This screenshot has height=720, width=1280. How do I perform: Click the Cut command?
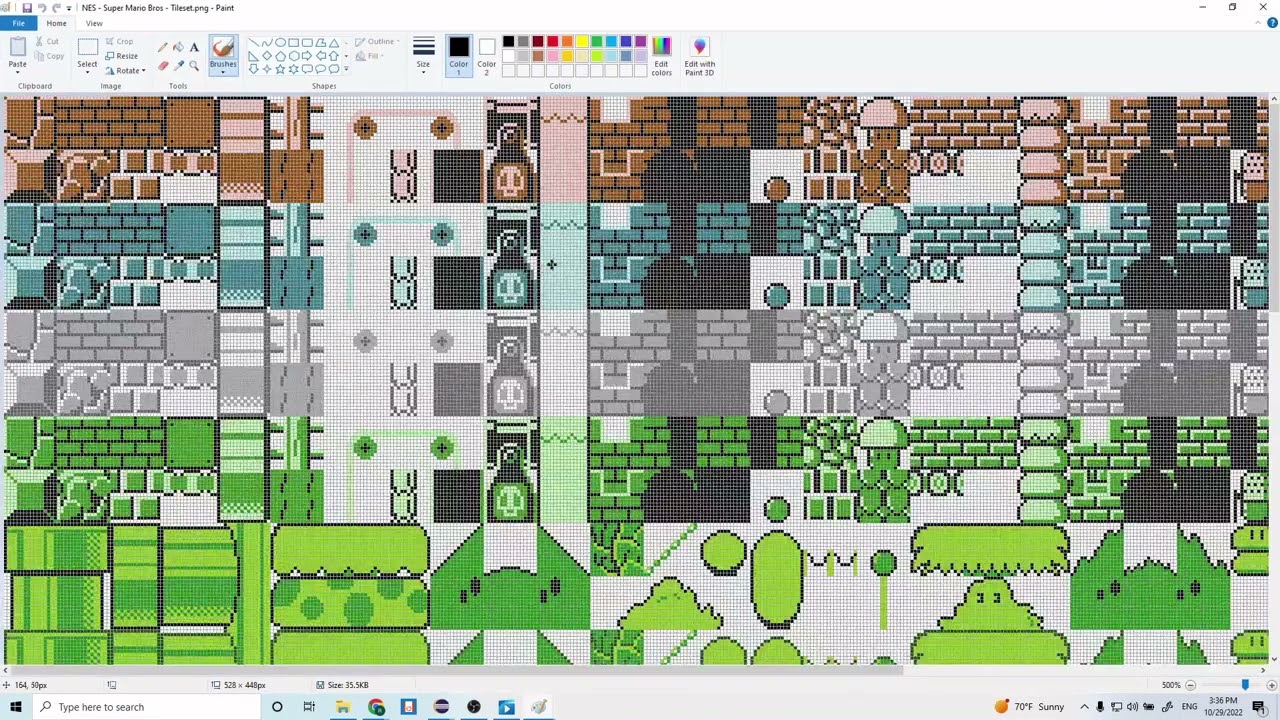point(47,41)
